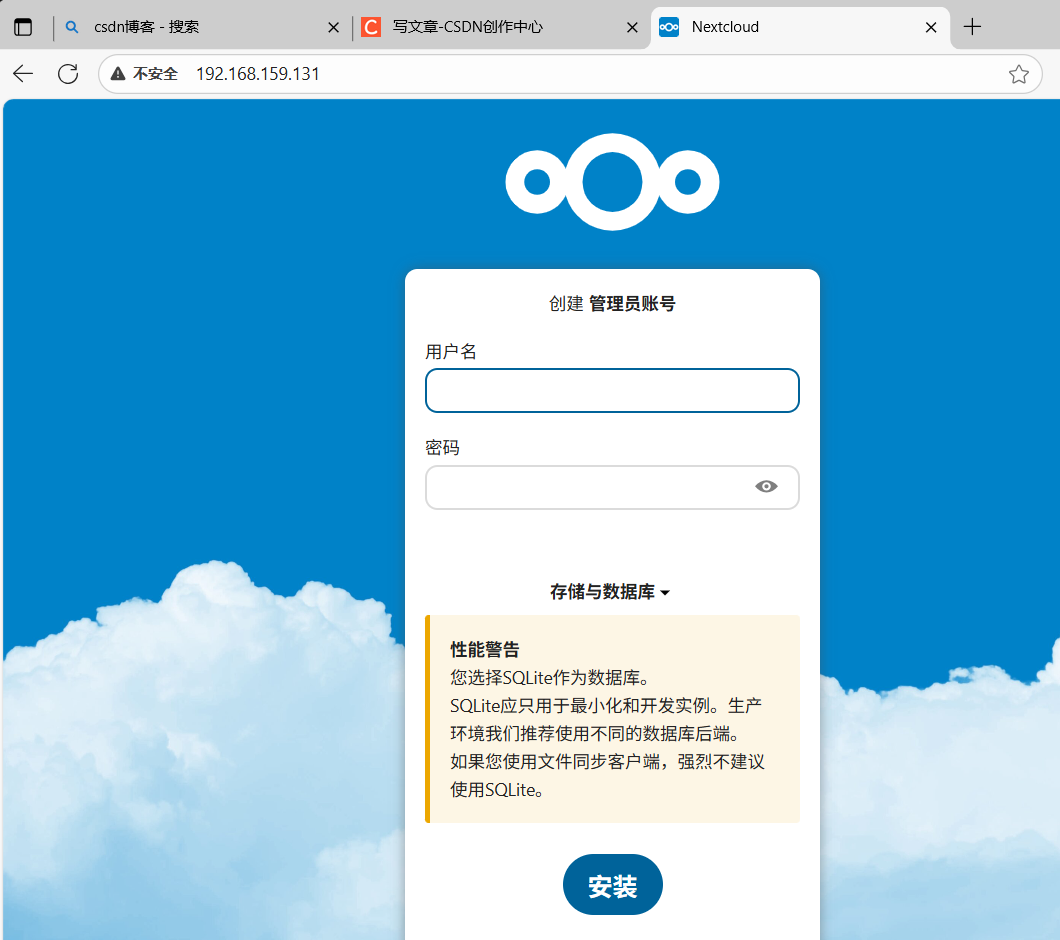Screen dimensions: 1060x940
Task: Close the csdn博客 - 搜索 tab
Action: [x=333, y=27]
